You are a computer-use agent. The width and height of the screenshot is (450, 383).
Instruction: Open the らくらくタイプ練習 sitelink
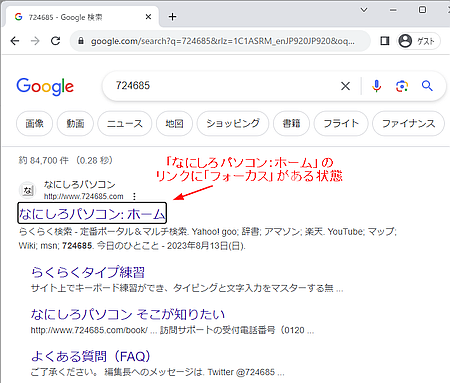pos(88,272)
